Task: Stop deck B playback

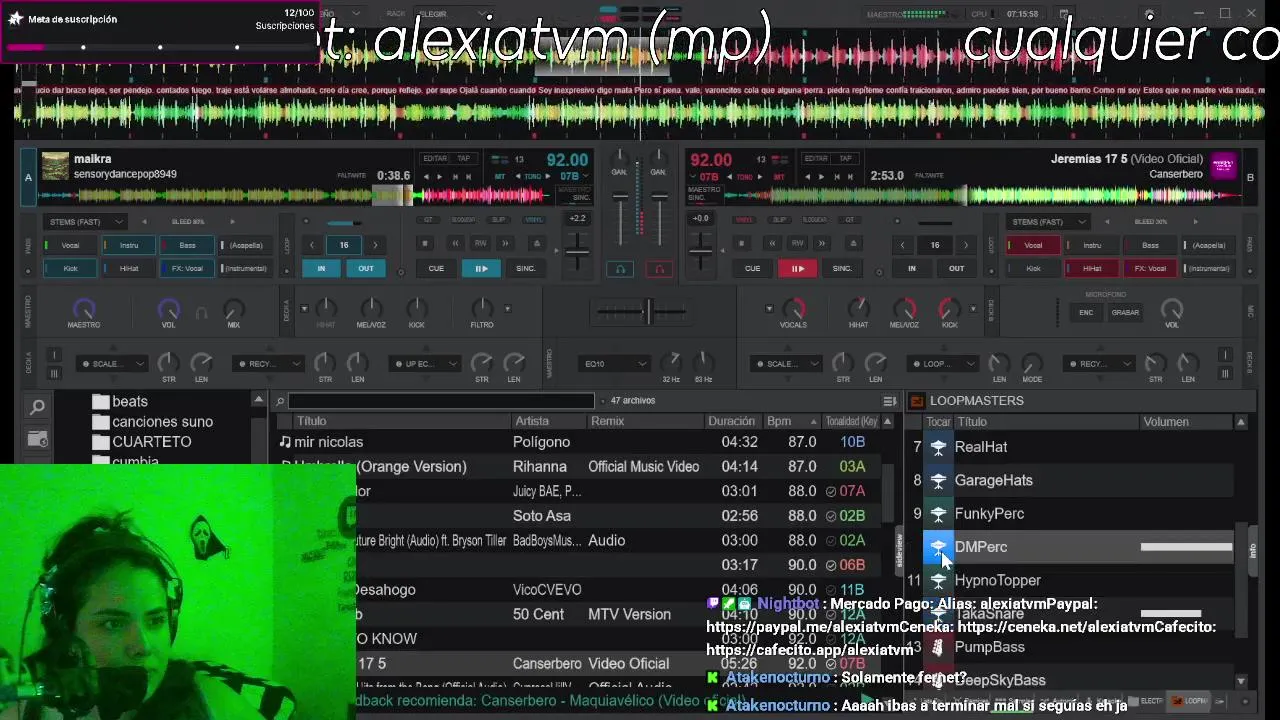Action: (x=741, y=243)
